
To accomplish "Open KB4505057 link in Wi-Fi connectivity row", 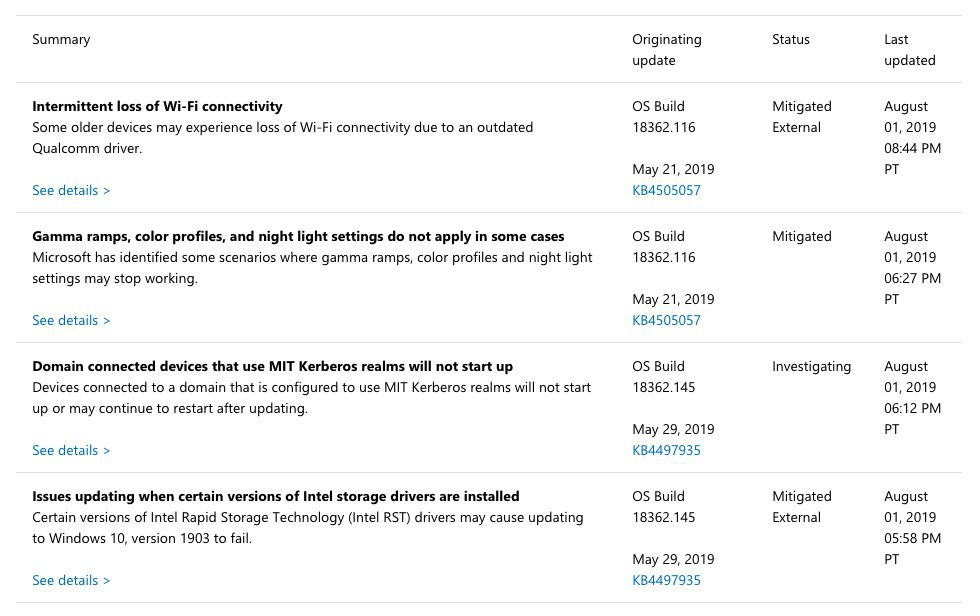I will point(666,190).
